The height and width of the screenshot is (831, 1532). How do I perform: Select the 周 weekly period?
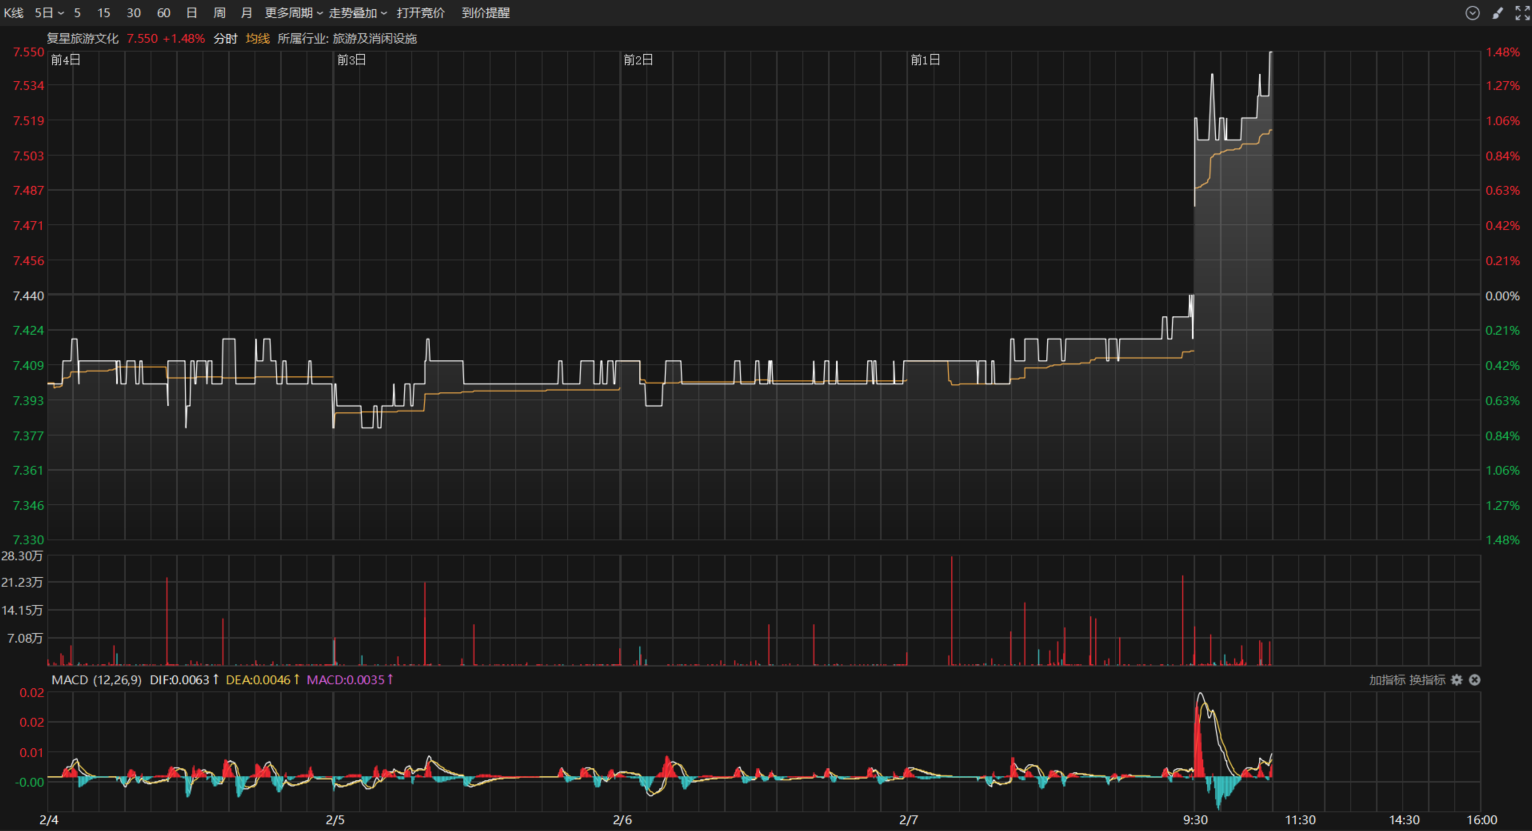click(x=219, y=13)
